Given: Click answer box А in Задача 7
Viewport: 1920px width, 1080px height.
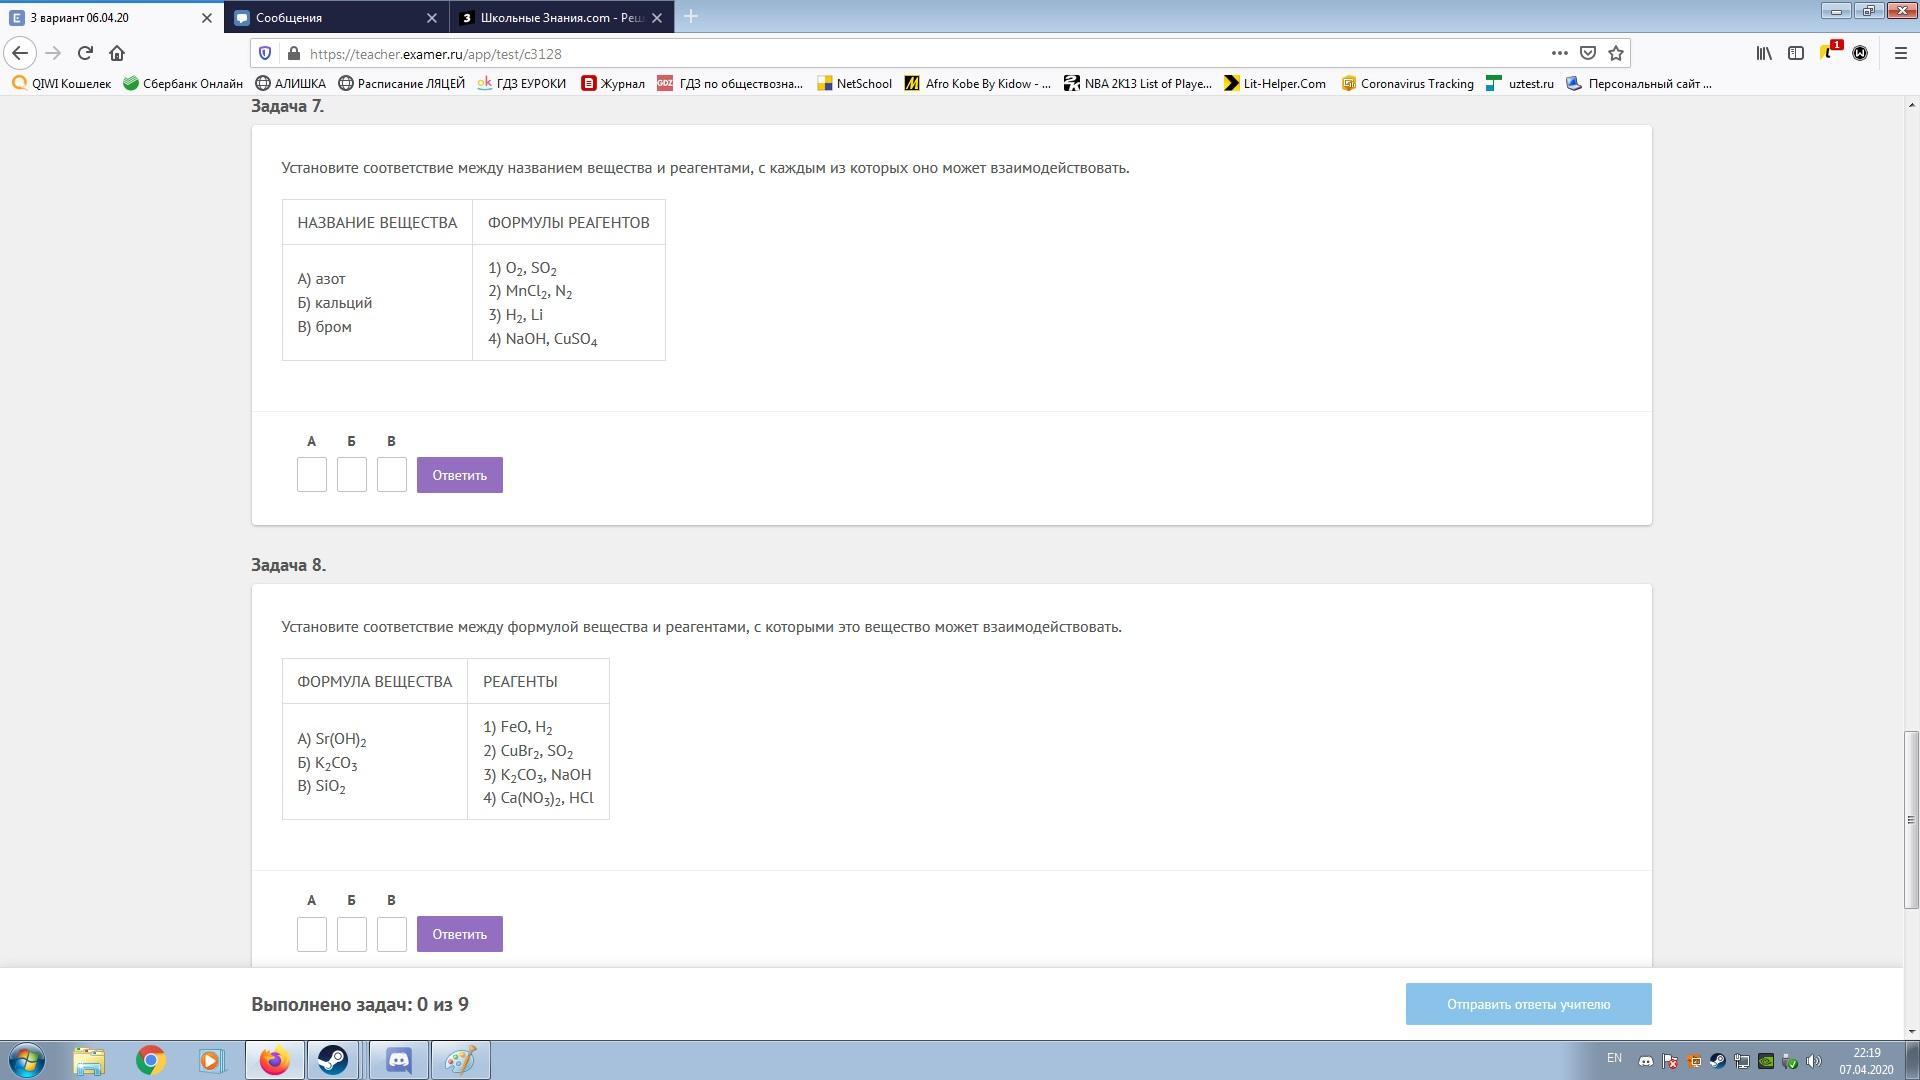Looking at the screenshot, I should pyautogui.click(x=311, y=475).
